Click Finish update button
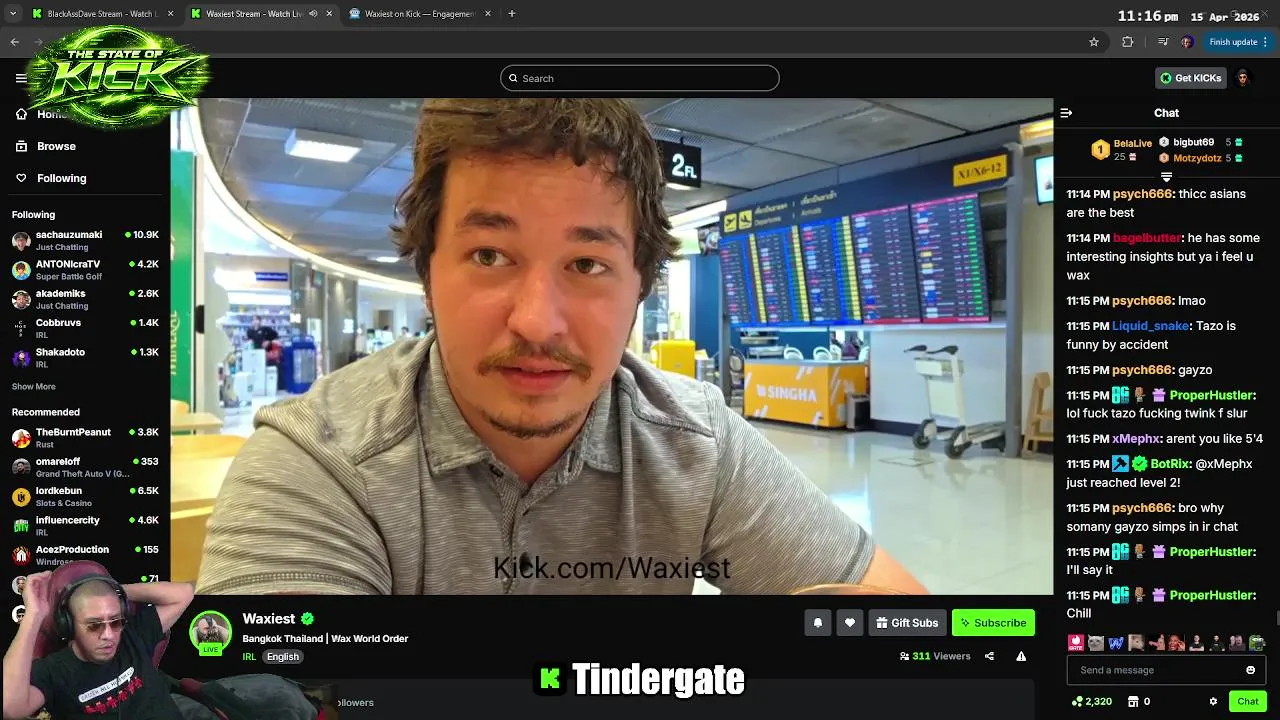1280x720 pixels. click(x=1238, y=42)
